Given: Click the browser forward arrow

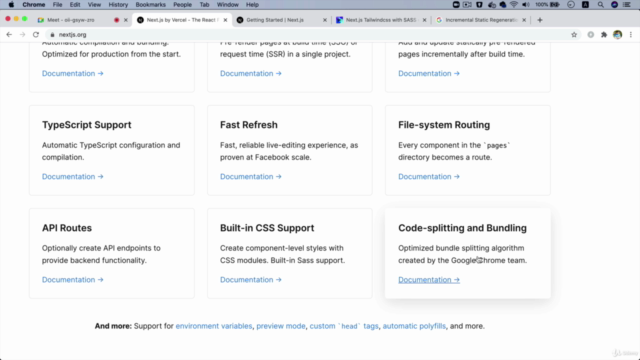Looking at the screenshot, I should [x=22, y=35].
